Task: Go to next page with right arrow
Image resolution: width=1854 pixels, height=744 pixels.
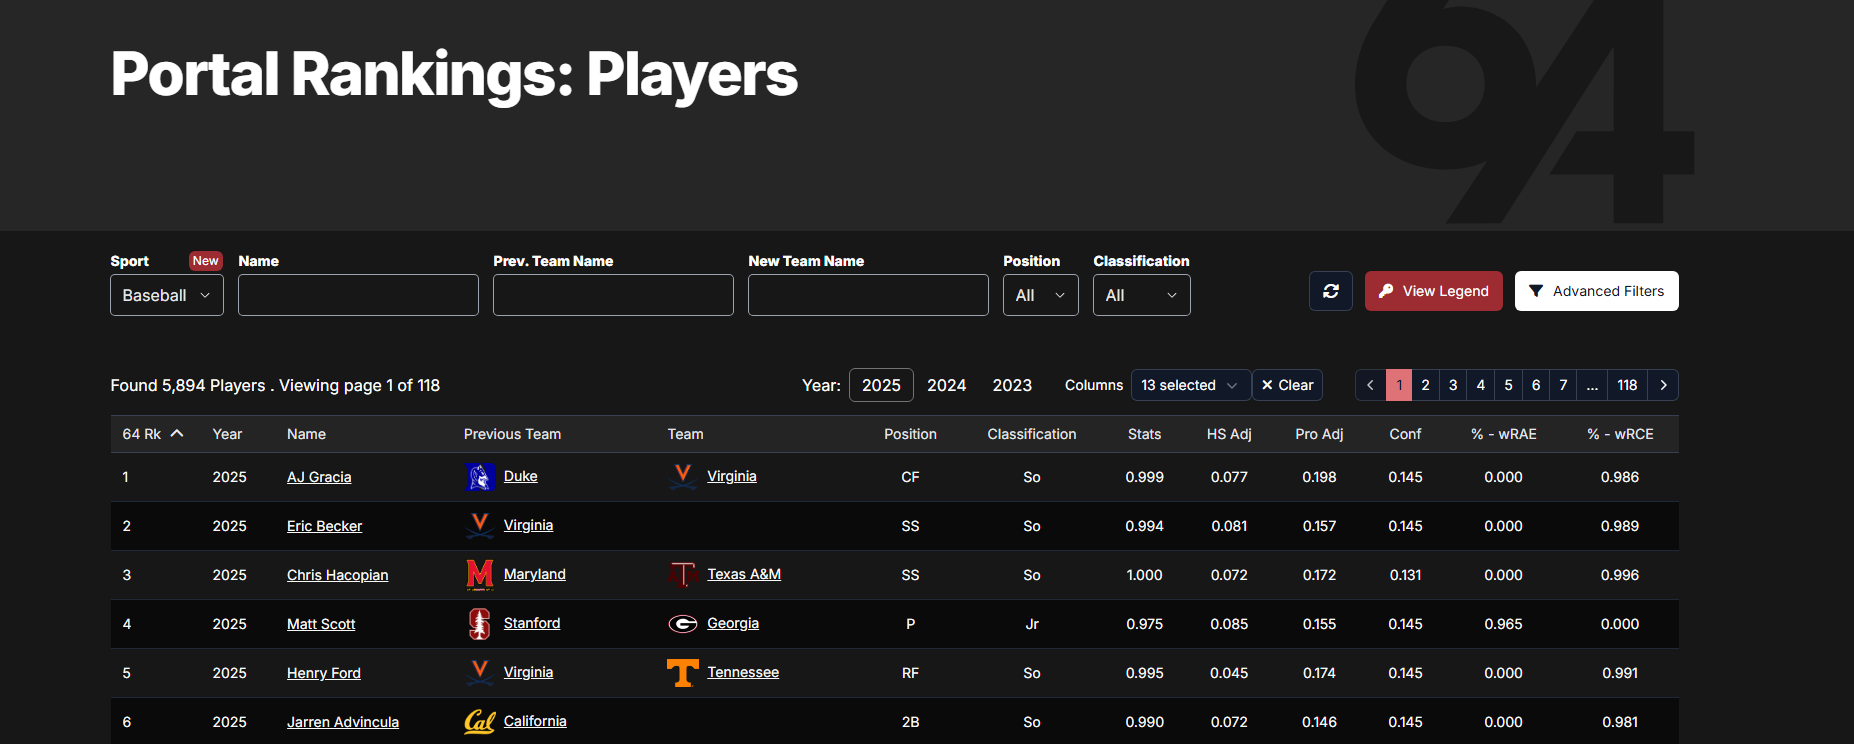Action: [1663, 385]
